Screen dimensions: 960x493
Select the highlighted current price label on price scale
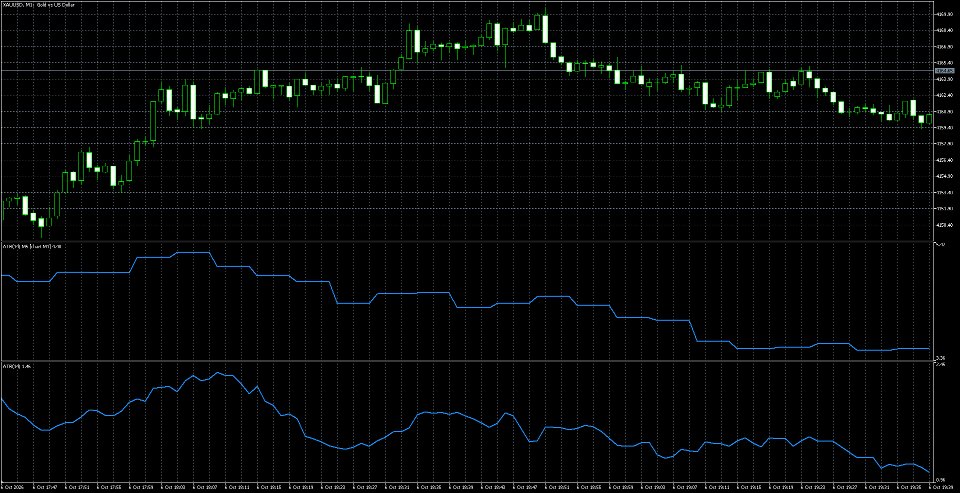click(x=943, y=71)
